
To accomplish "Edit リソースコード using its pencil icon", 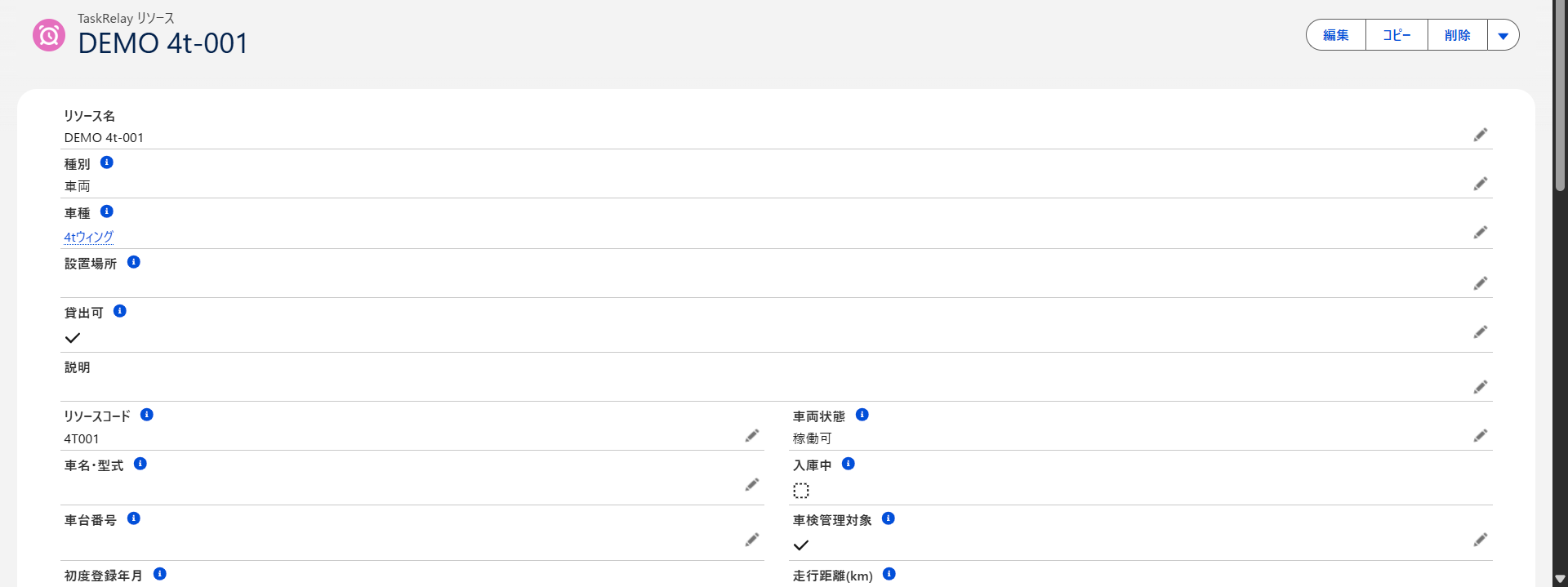I will click(752, 436).
